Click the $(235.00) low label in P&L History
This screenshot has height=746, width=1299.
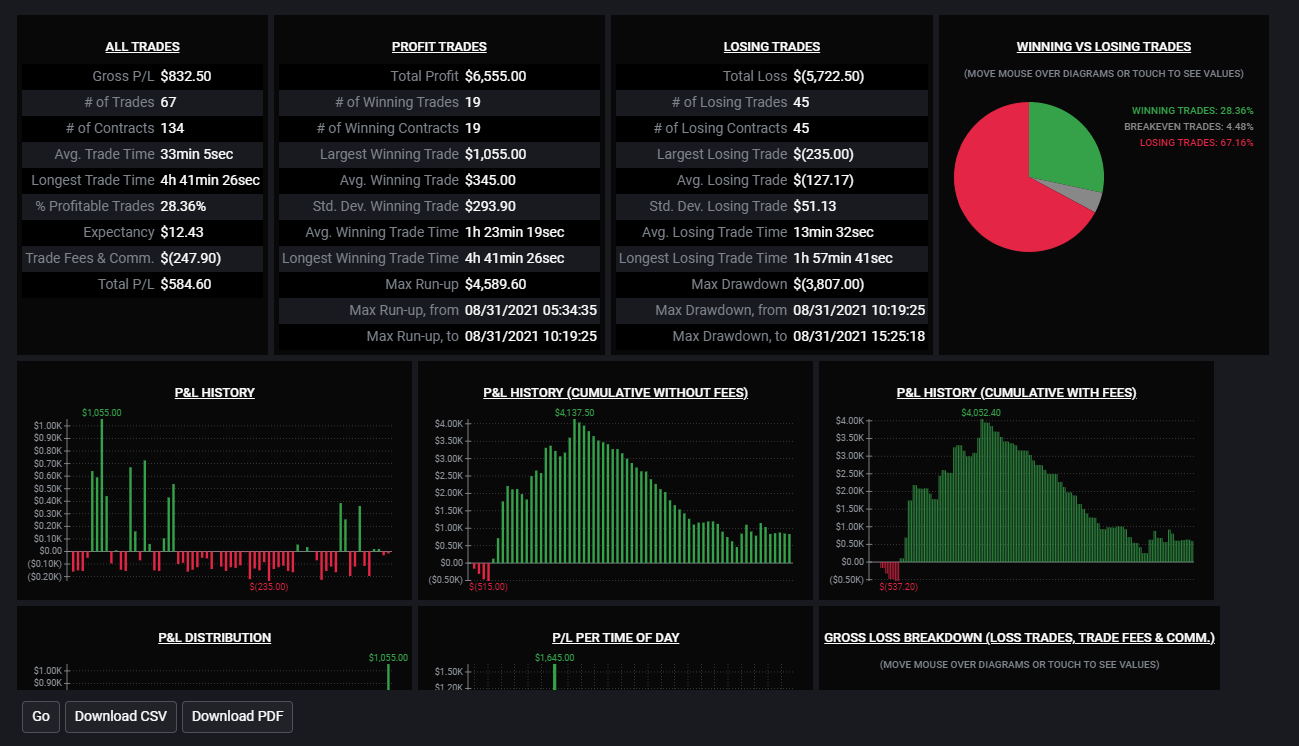268,587
